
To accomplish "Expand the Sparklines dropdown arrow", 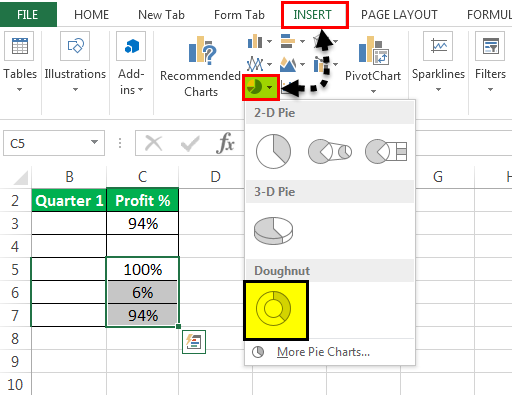I will coord(438,89).
